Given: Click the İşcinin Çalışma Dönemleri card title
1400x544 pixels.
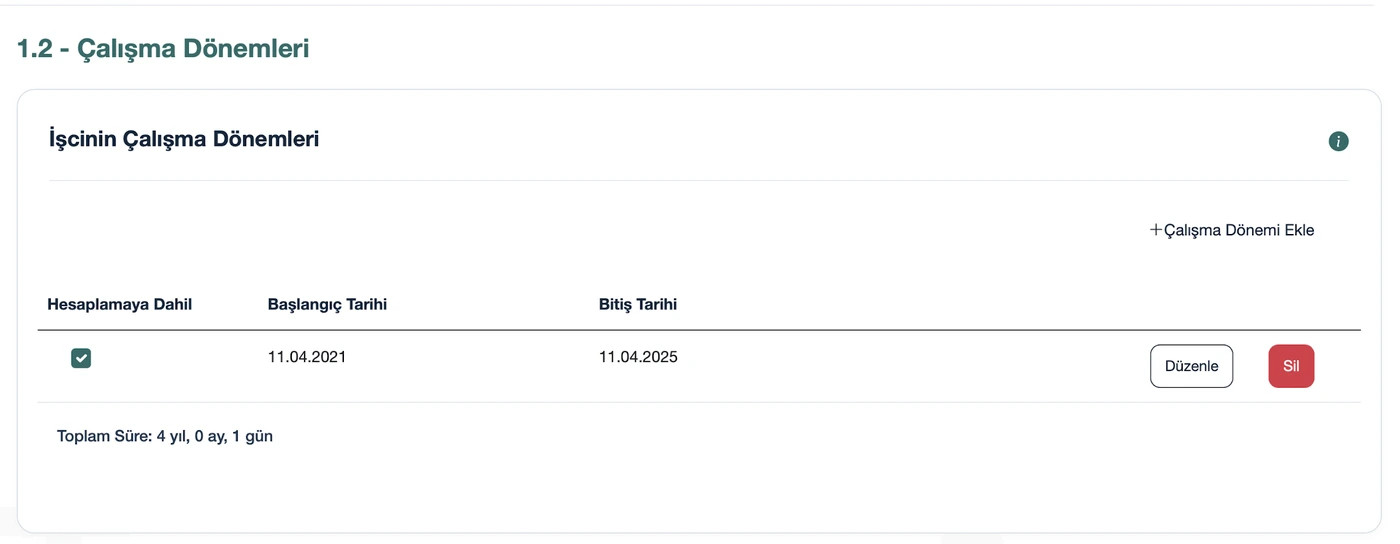Looking at the screenshot, I should [184, 139].
